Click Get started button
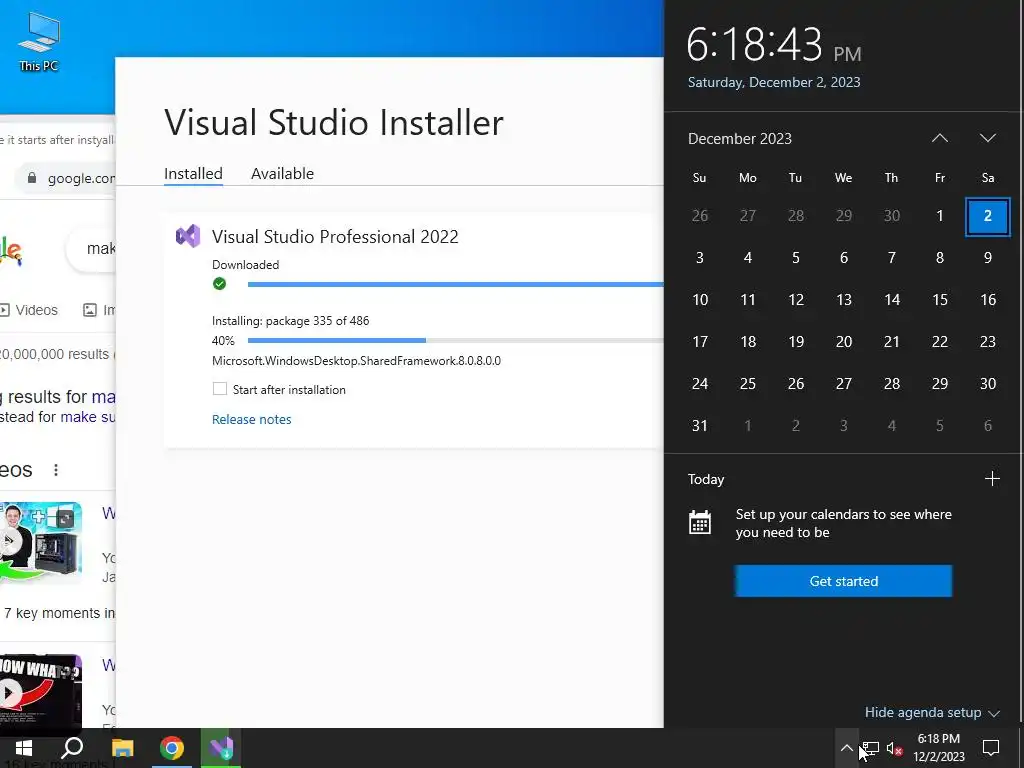Screen dimensions: 1024x768 point(843,581)
